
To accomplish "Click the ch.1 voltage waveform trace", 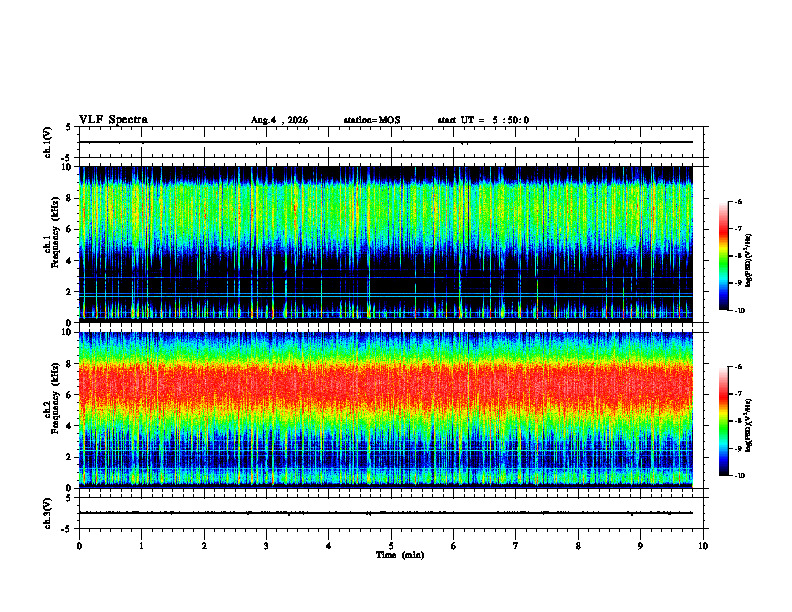I will 386,142.
